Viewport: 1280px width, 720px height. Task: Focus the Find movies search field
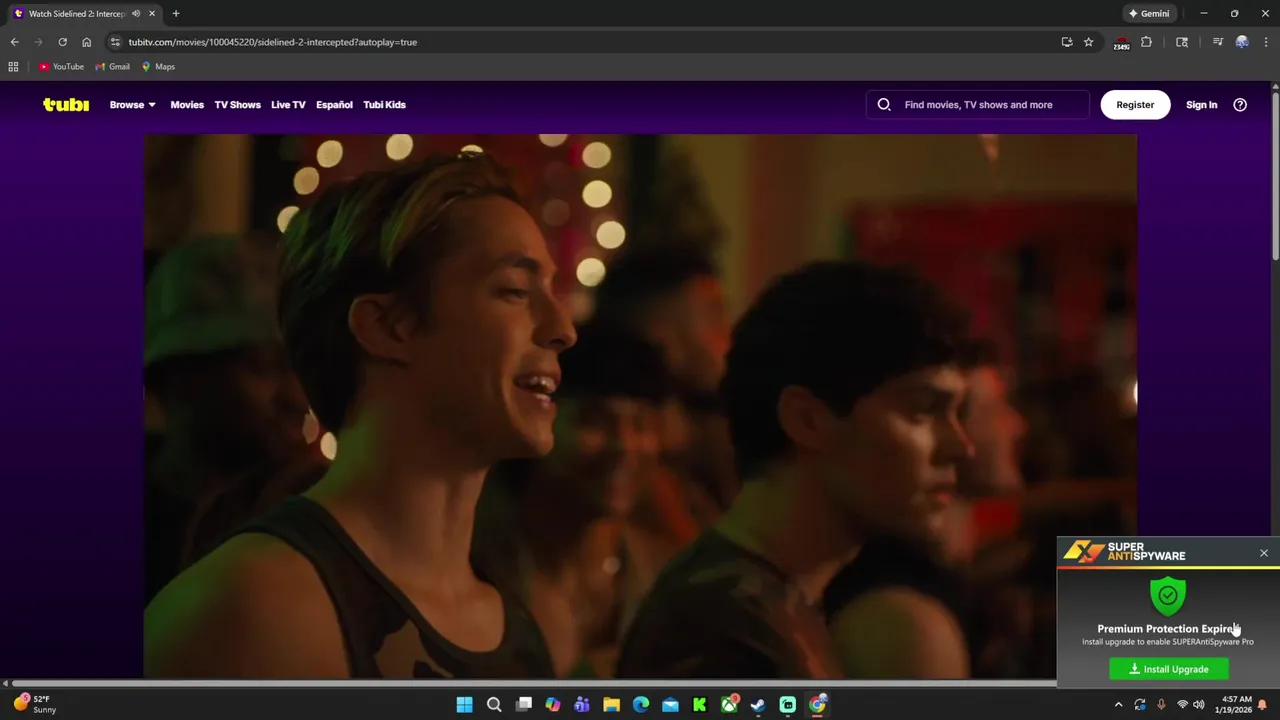[978, 104]
